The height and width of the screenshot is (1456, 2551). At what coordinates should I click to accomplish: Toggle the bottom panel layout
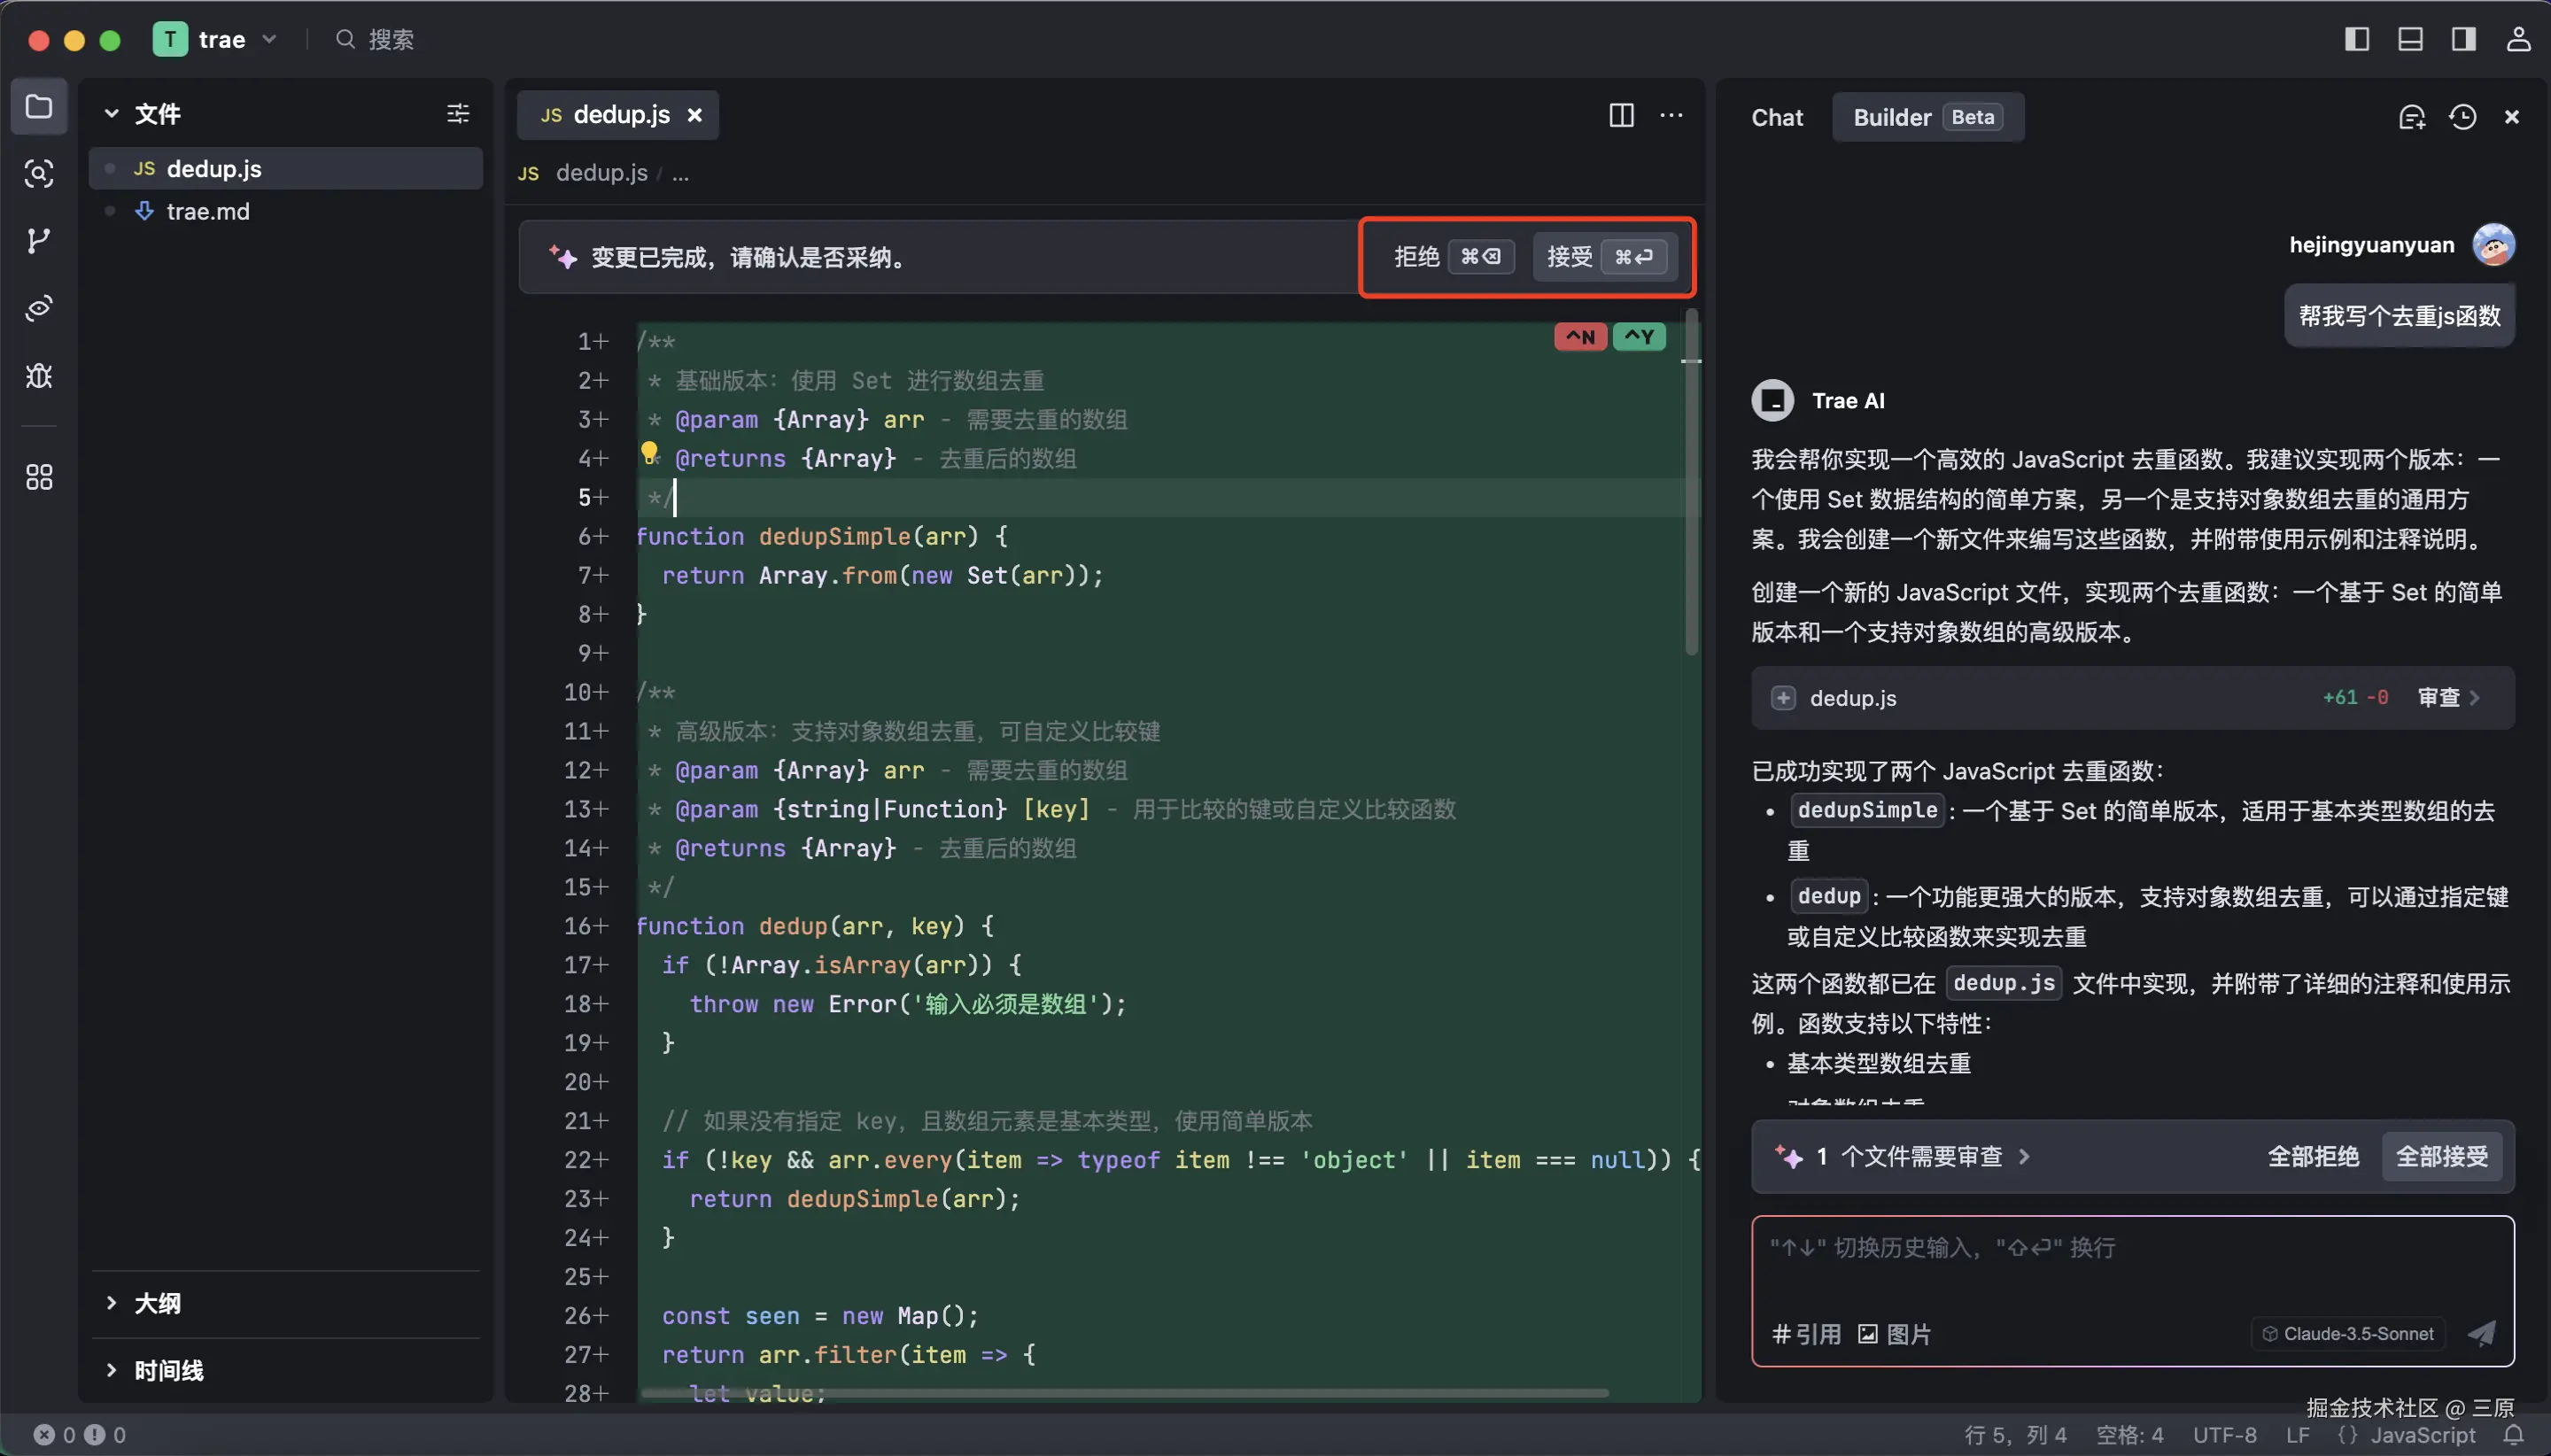2410,39
